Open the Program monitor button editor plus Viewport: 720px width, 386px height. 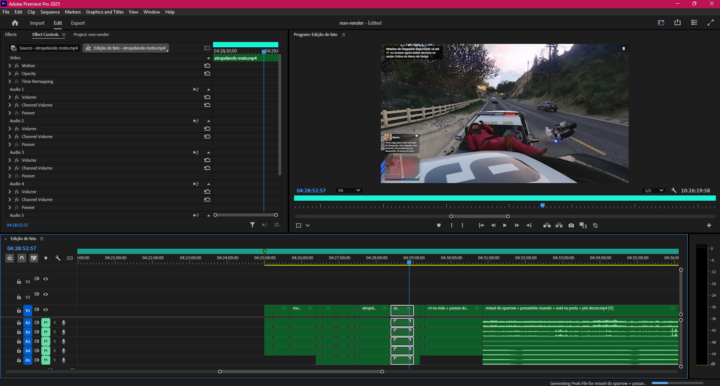[x=709, y=225]
